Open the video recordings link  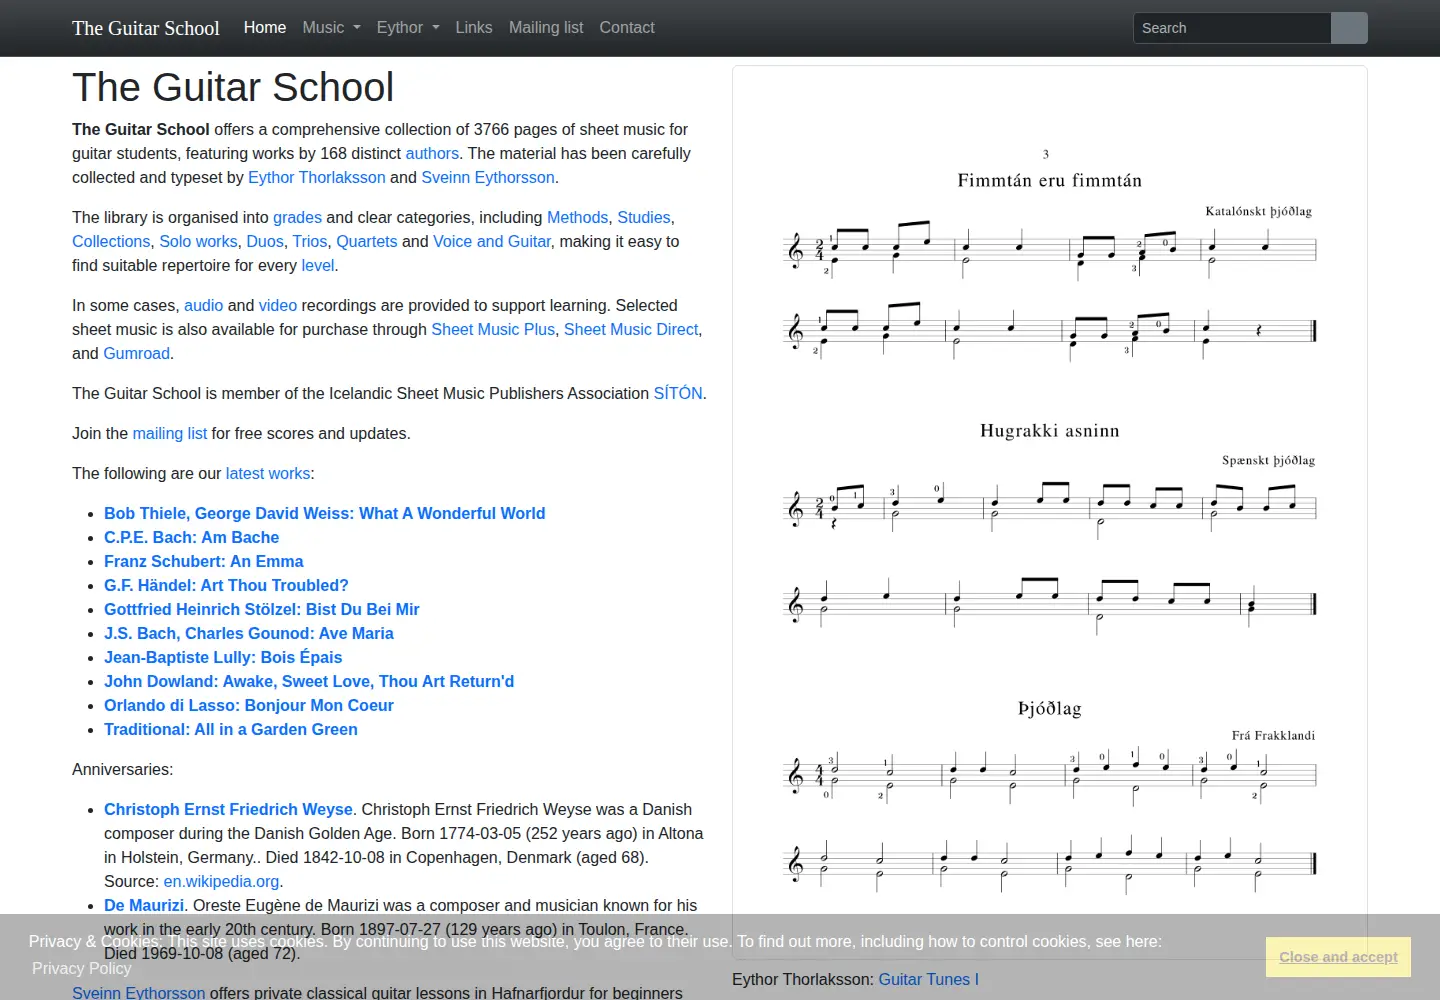tap(278, 305)
